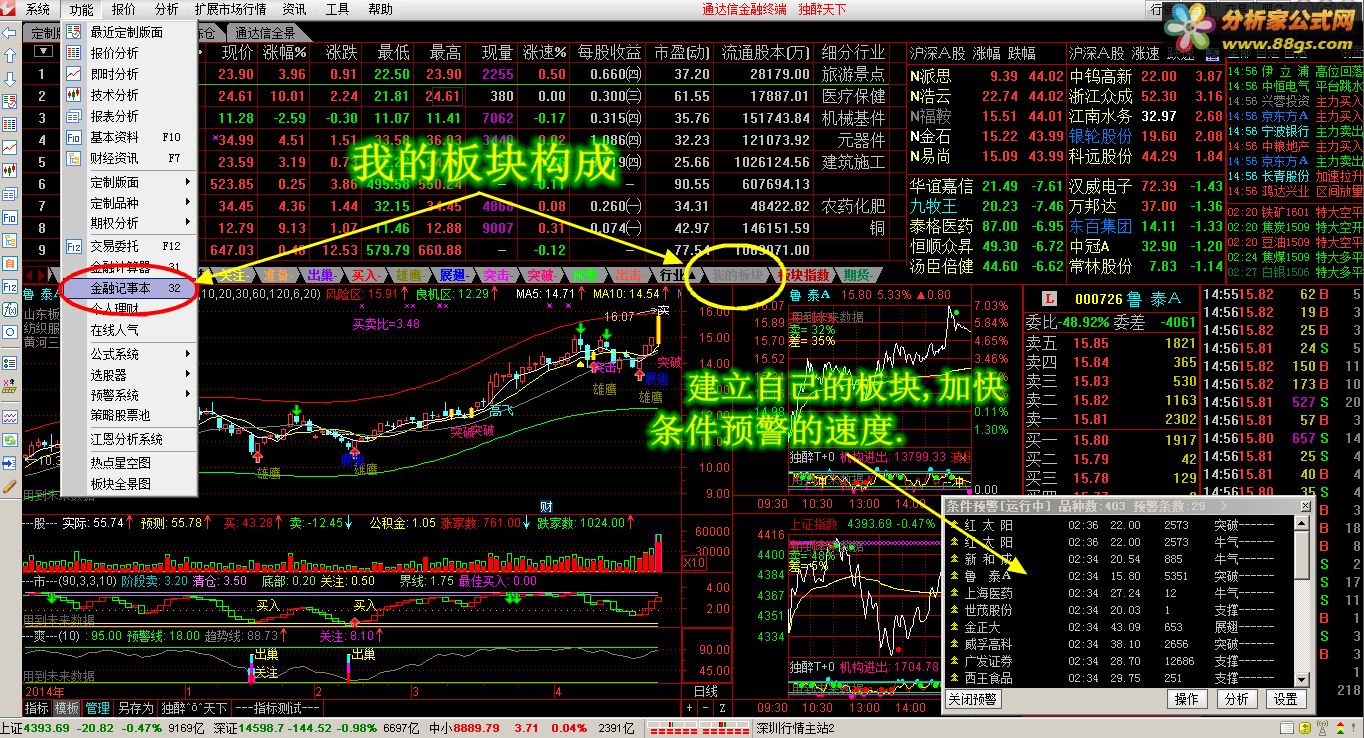This screenshot has width=1364, height=738.
Task: Choose 即时分析 from the dropdown menu
Action: [129, 74]
